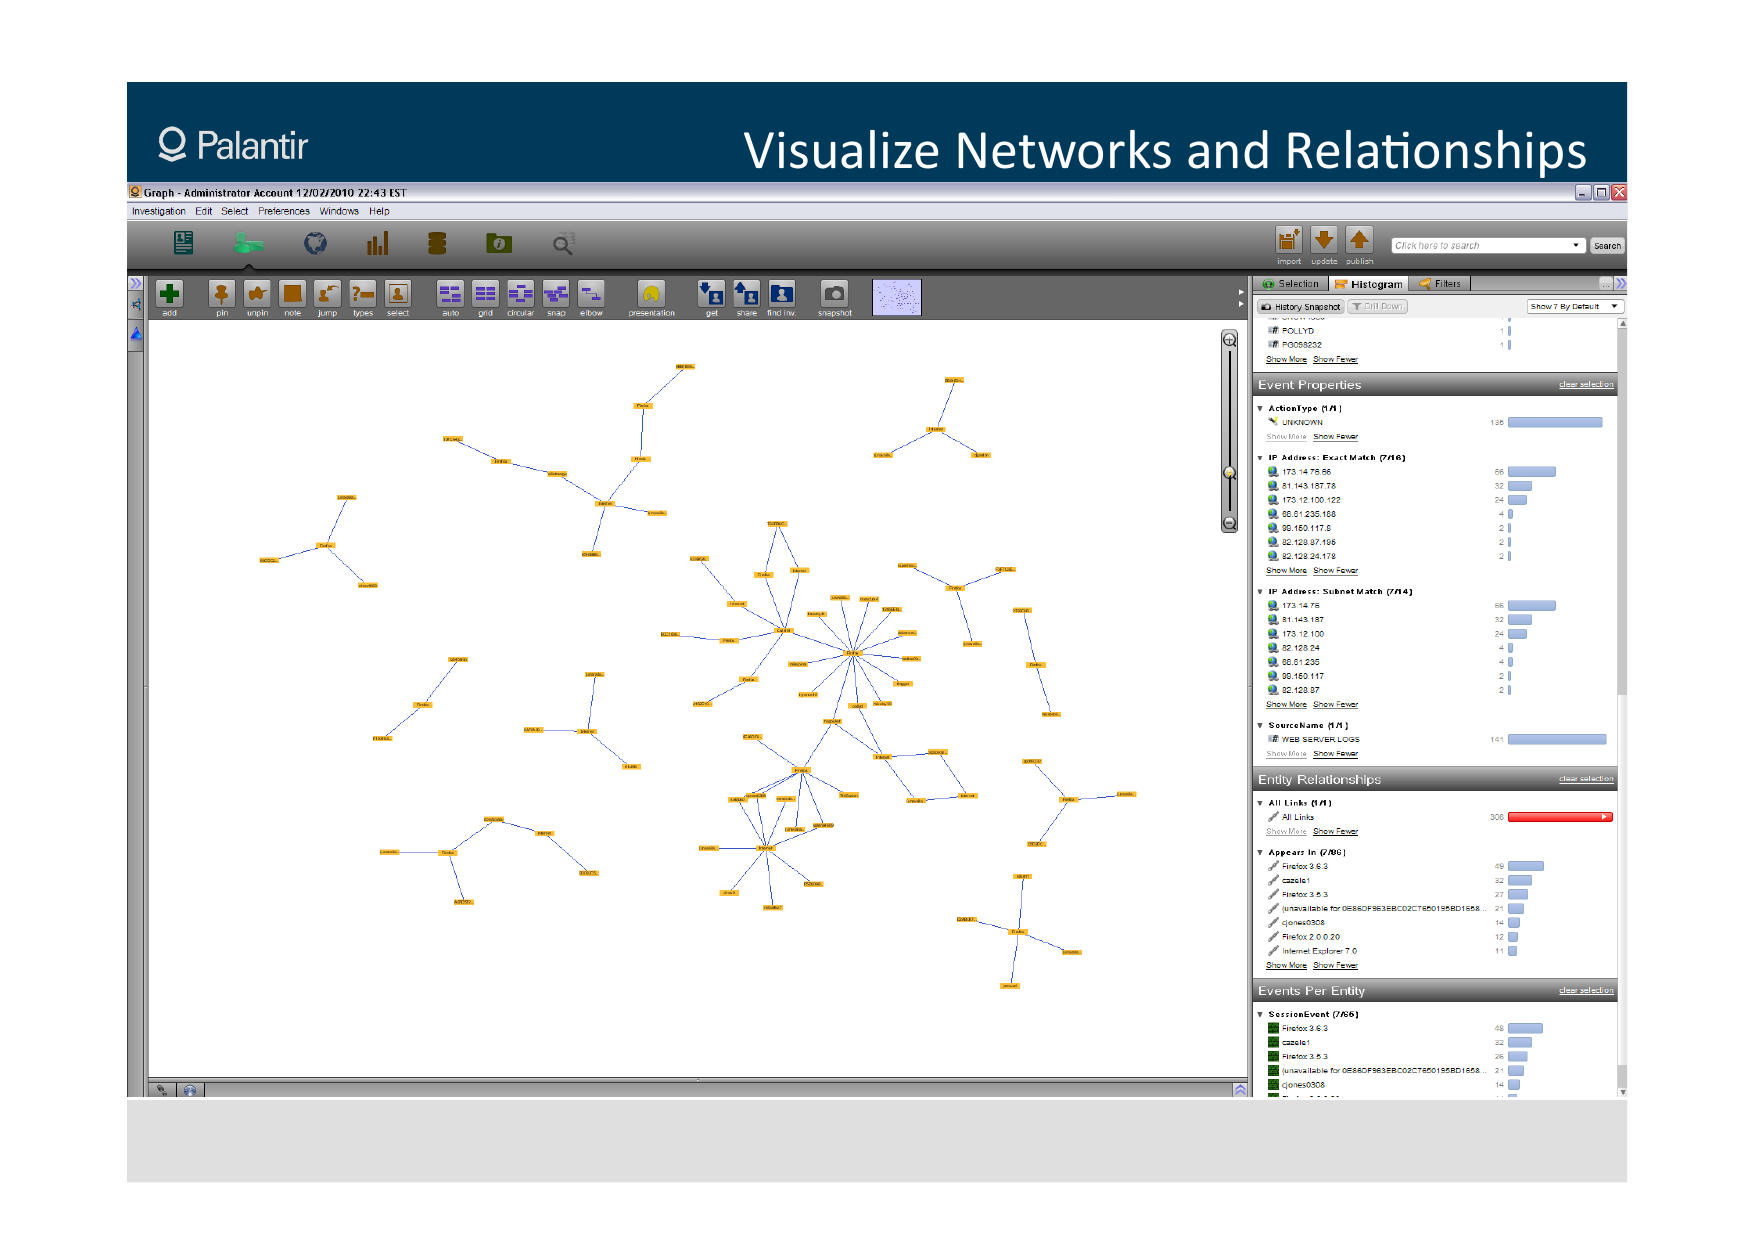
Task: Open the bar chart application icon
Action: coord(377,243)
